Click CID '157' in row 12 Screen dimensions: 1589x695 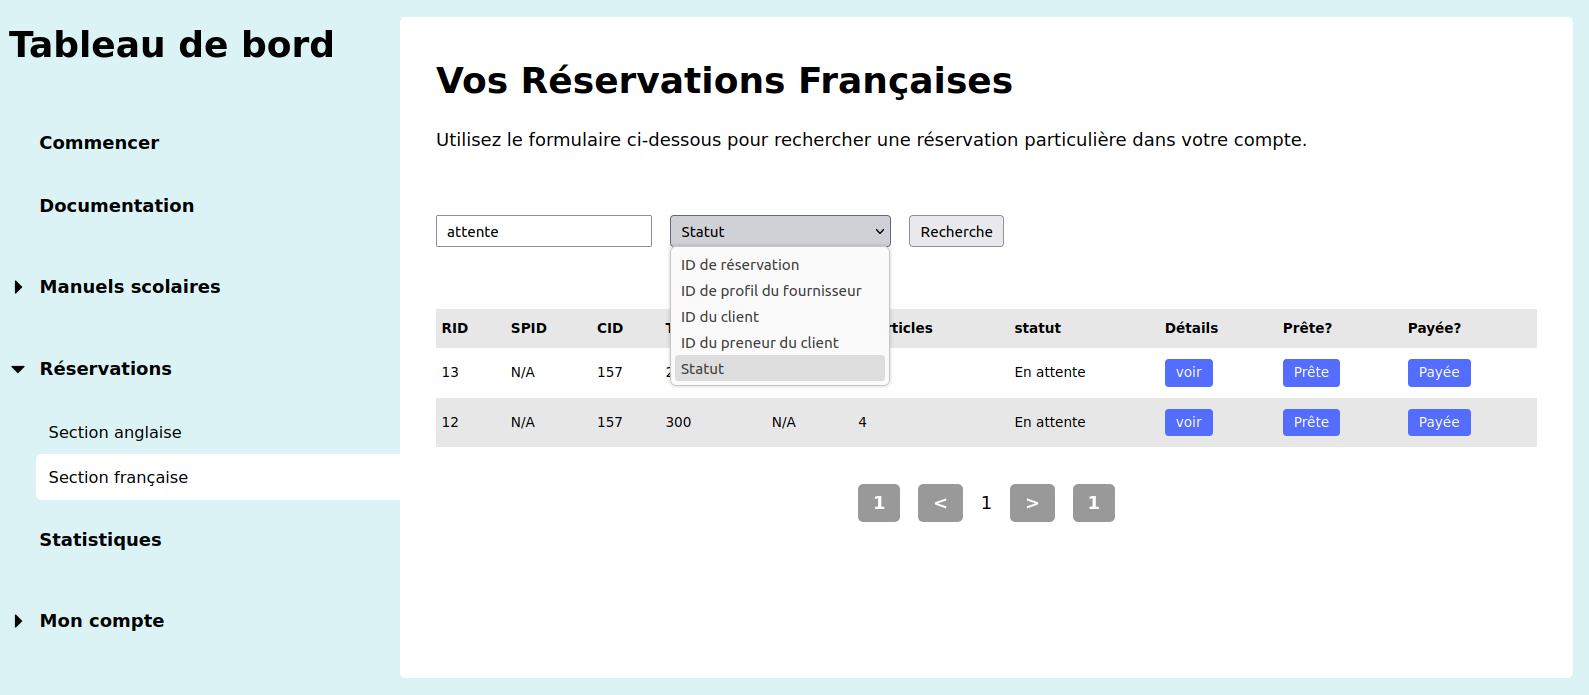(610, 422)
